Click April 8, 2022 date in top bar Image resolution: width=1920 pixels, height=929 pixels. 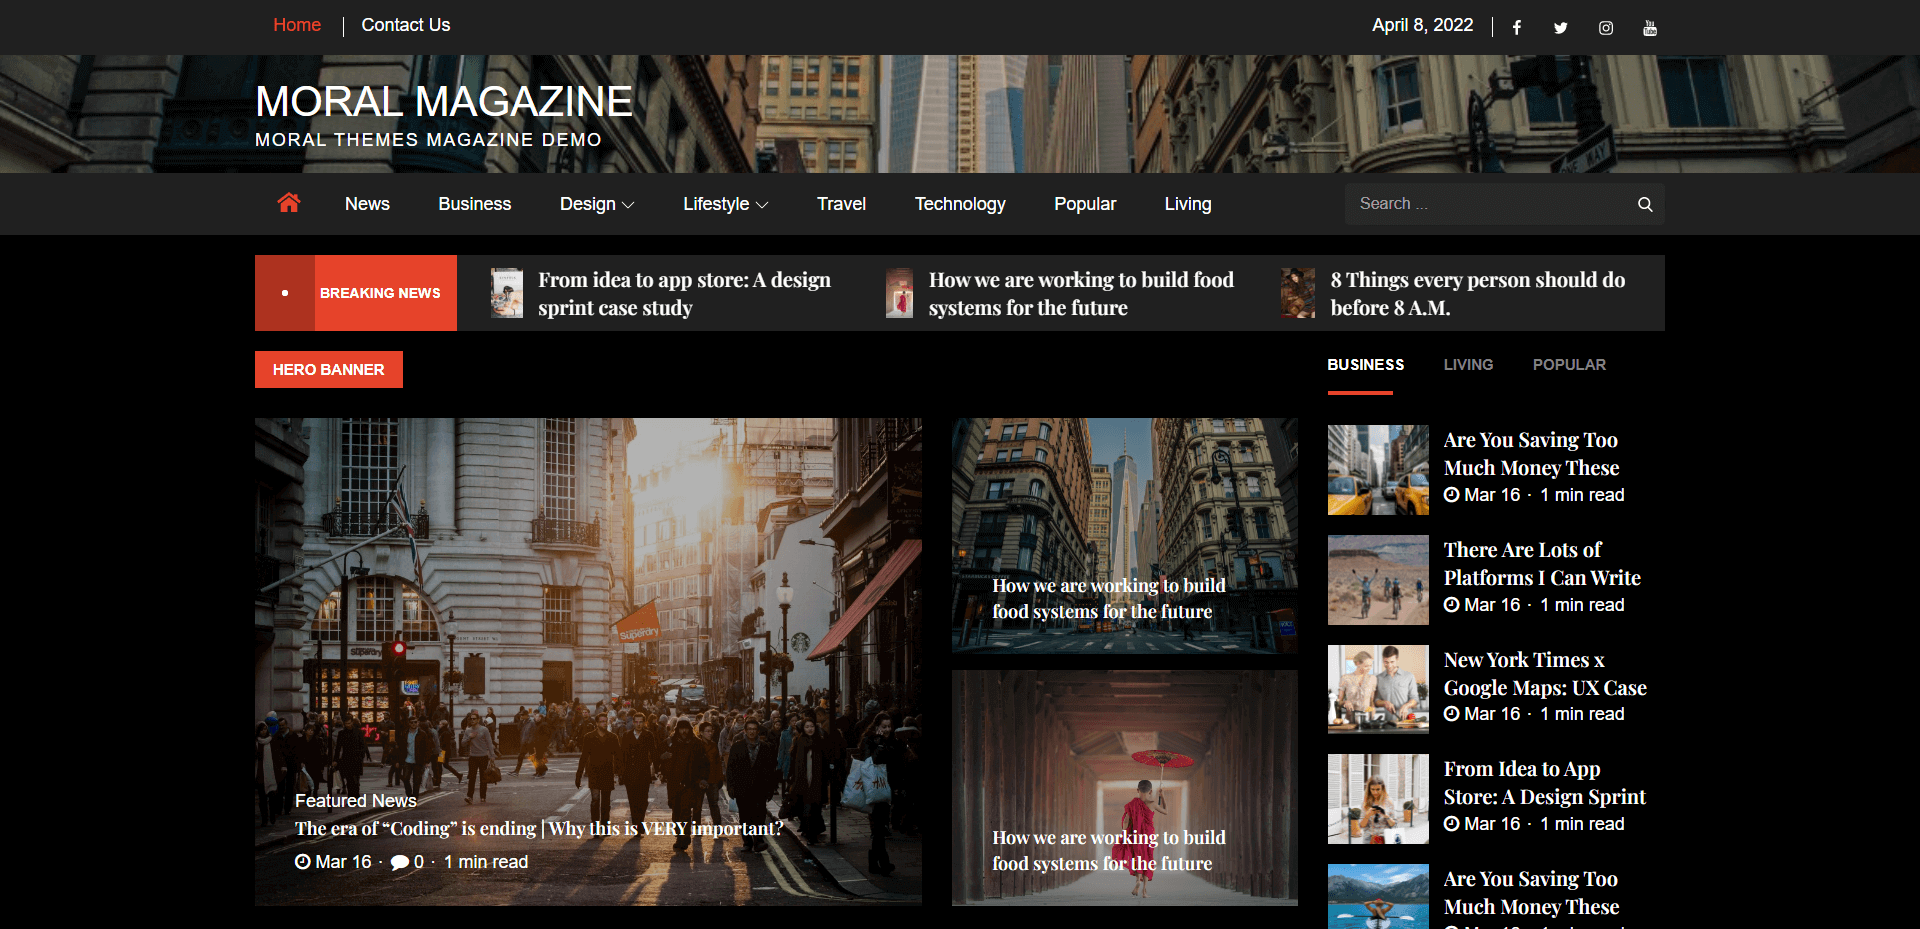(1422, 25)
